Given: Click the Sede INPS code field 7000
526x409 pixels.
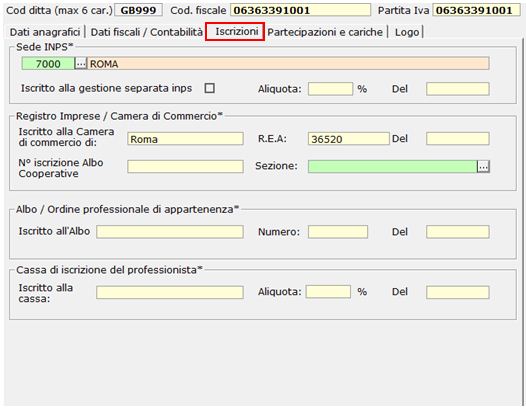Looking at the screenshot, I should pos(48,63).
